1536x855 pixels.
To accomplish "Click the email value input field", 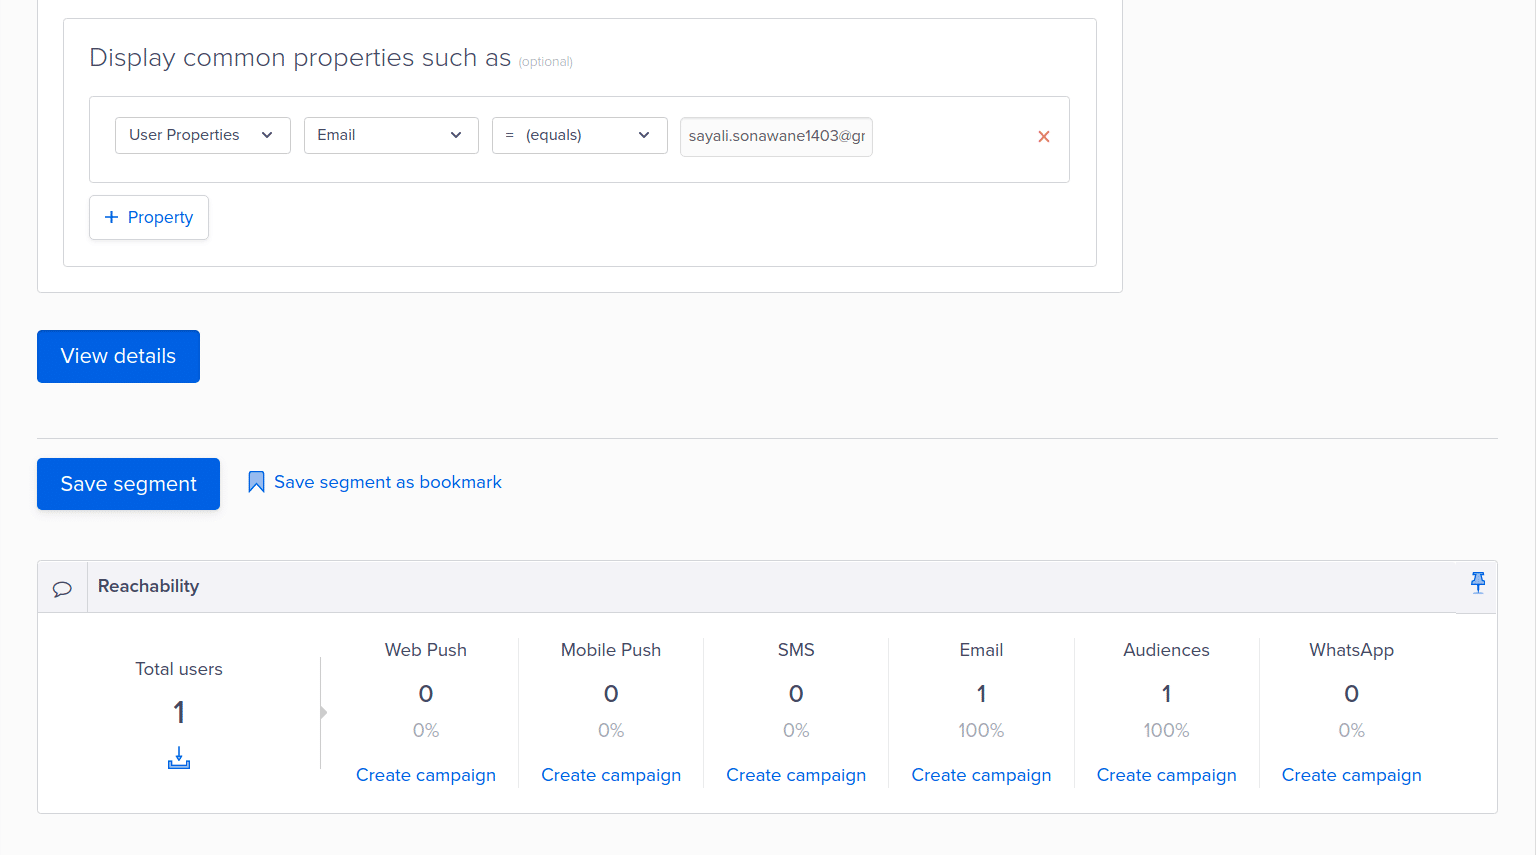I will point(776,137).
